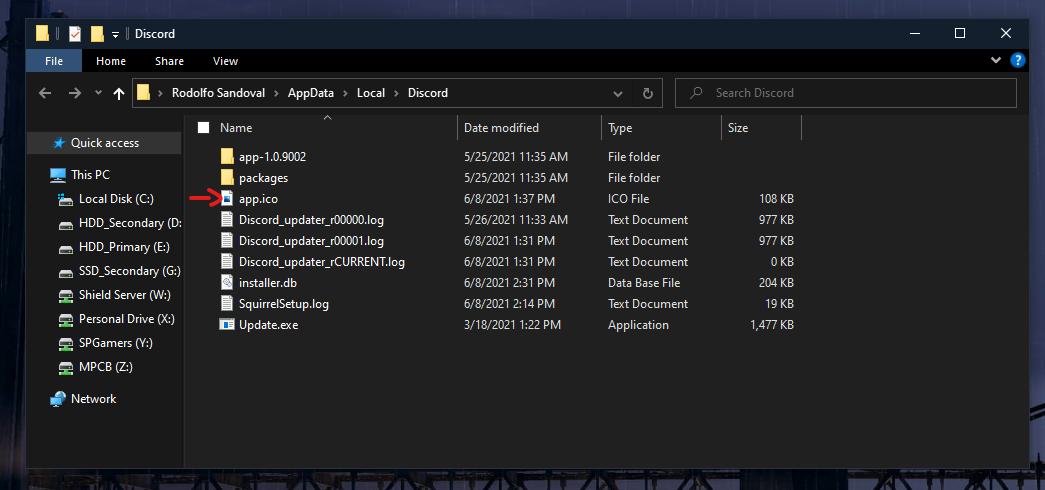Click the packages folder icon
Image resolution: width=1045 pixels, height=490 pixels.
227,178
